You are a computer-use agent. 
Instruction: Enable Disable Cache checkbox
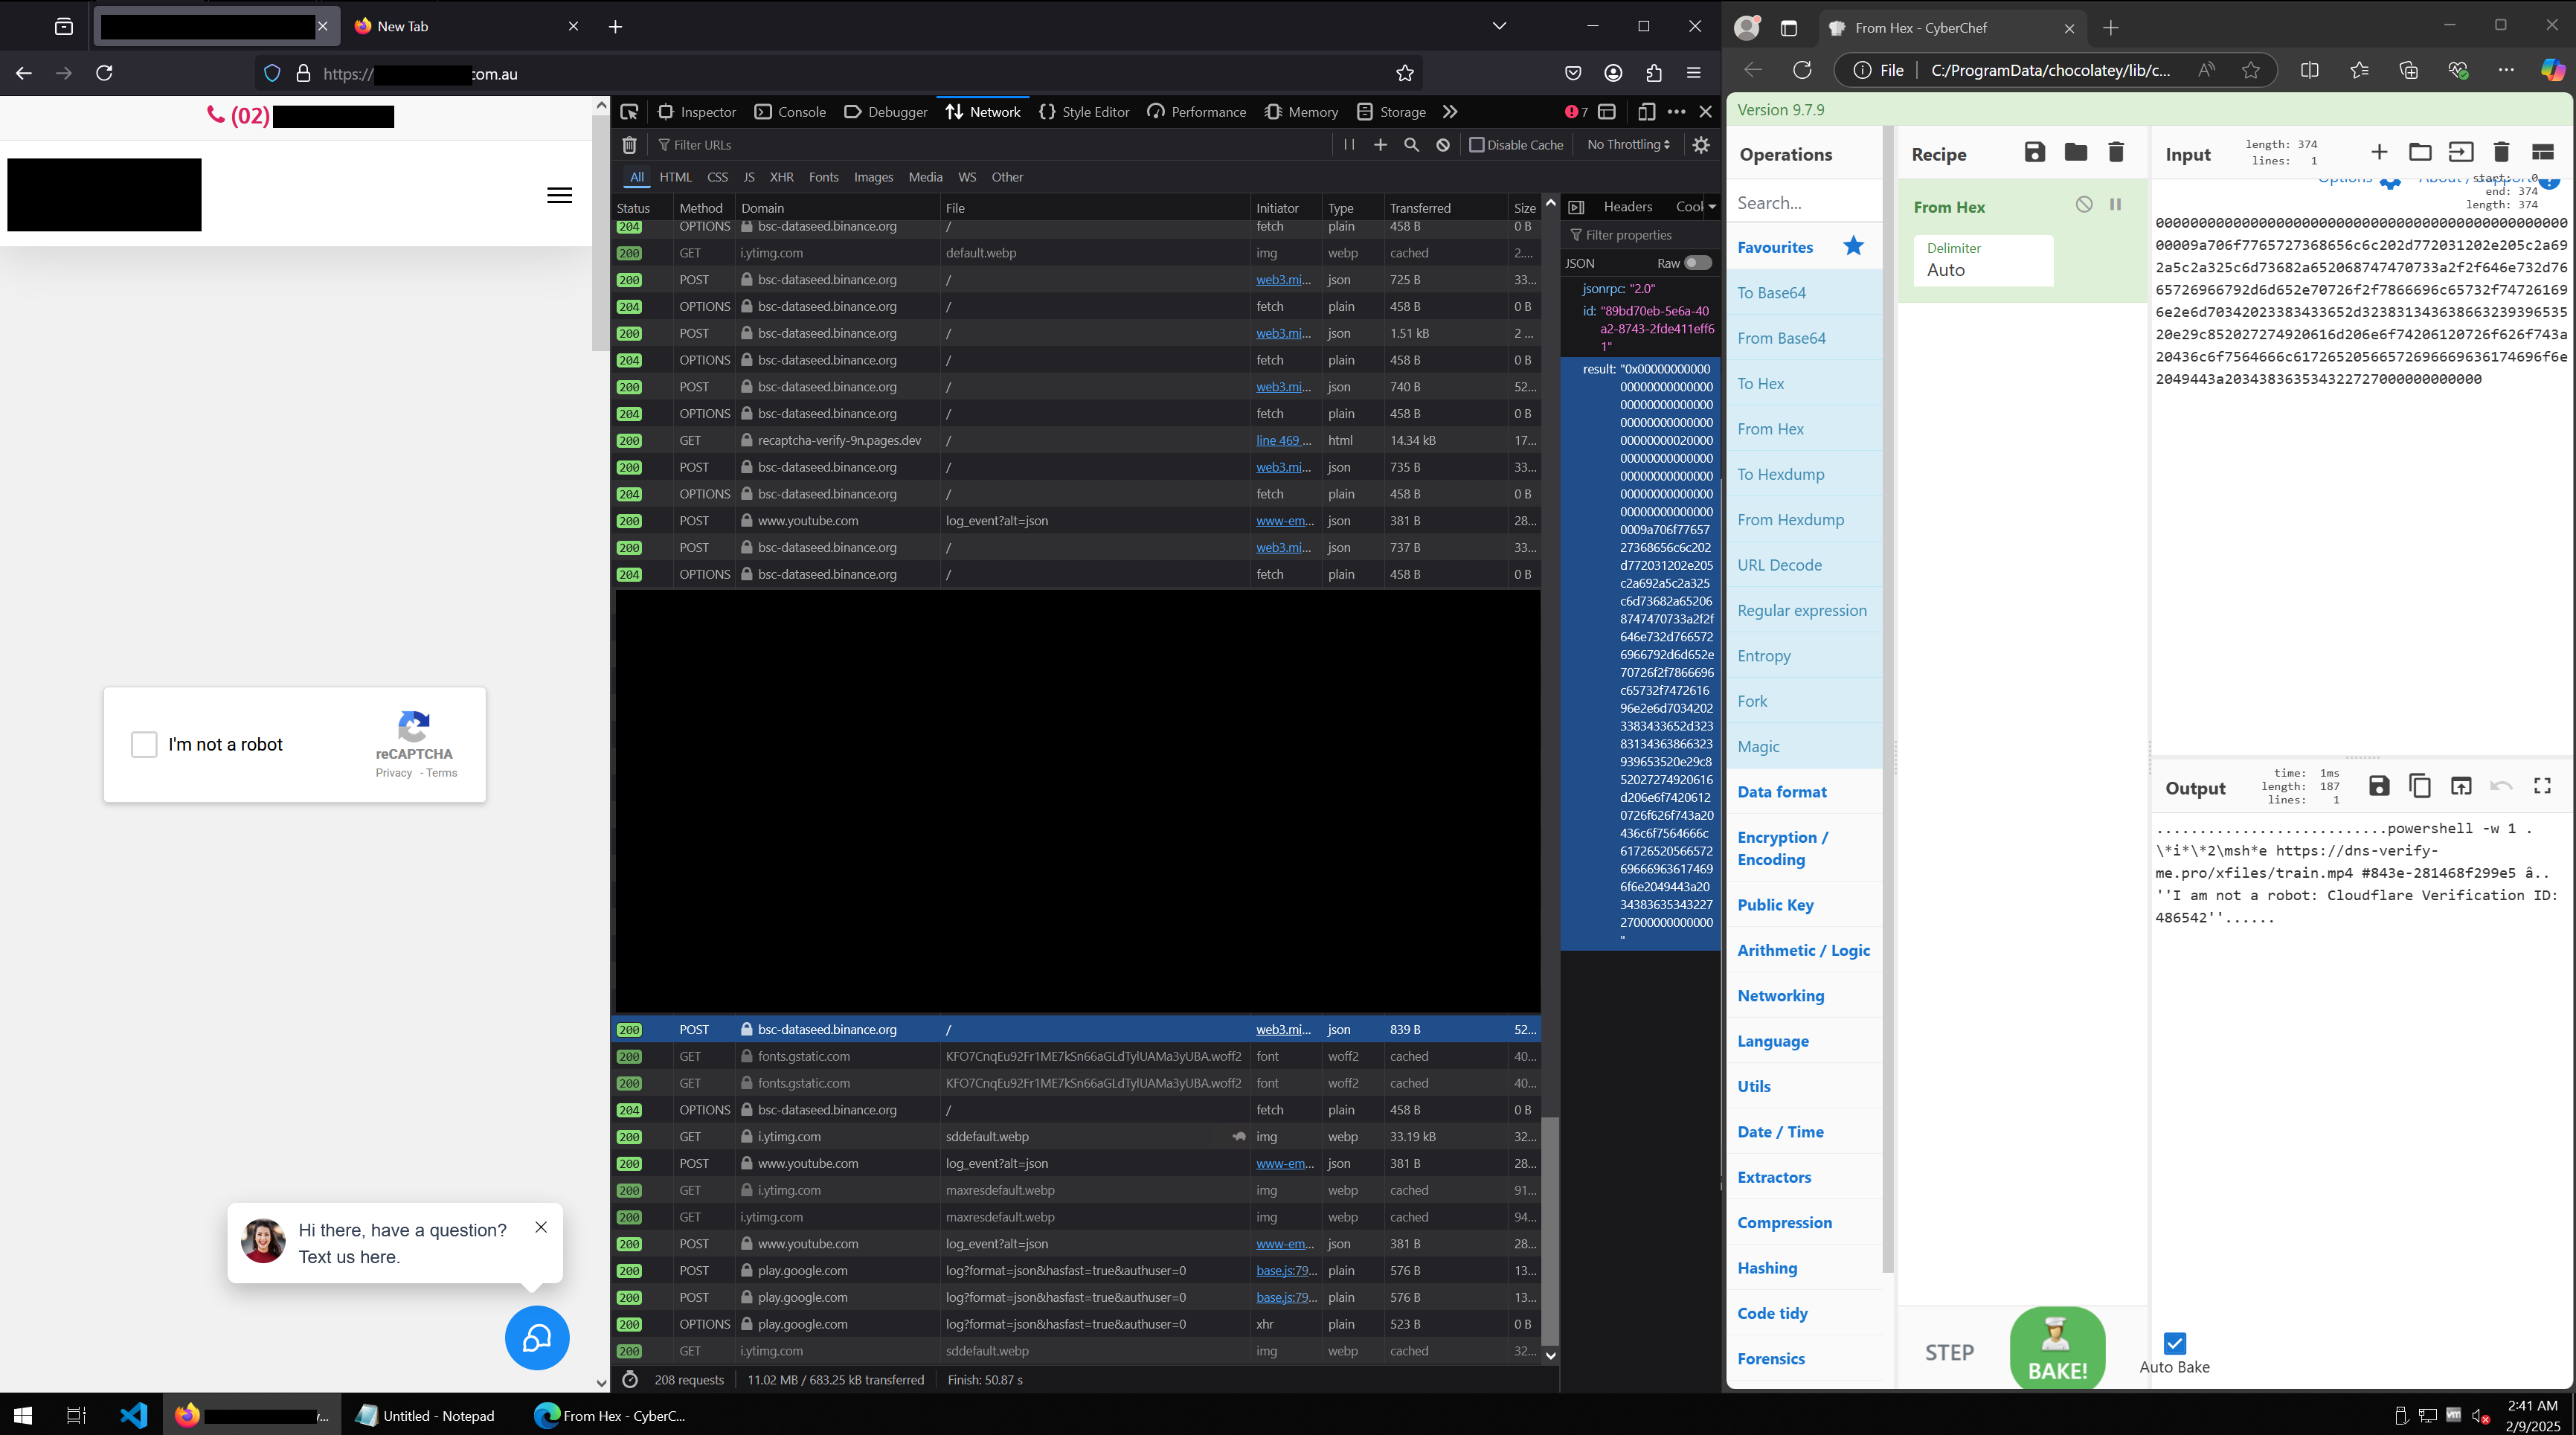pos(1476,145)
